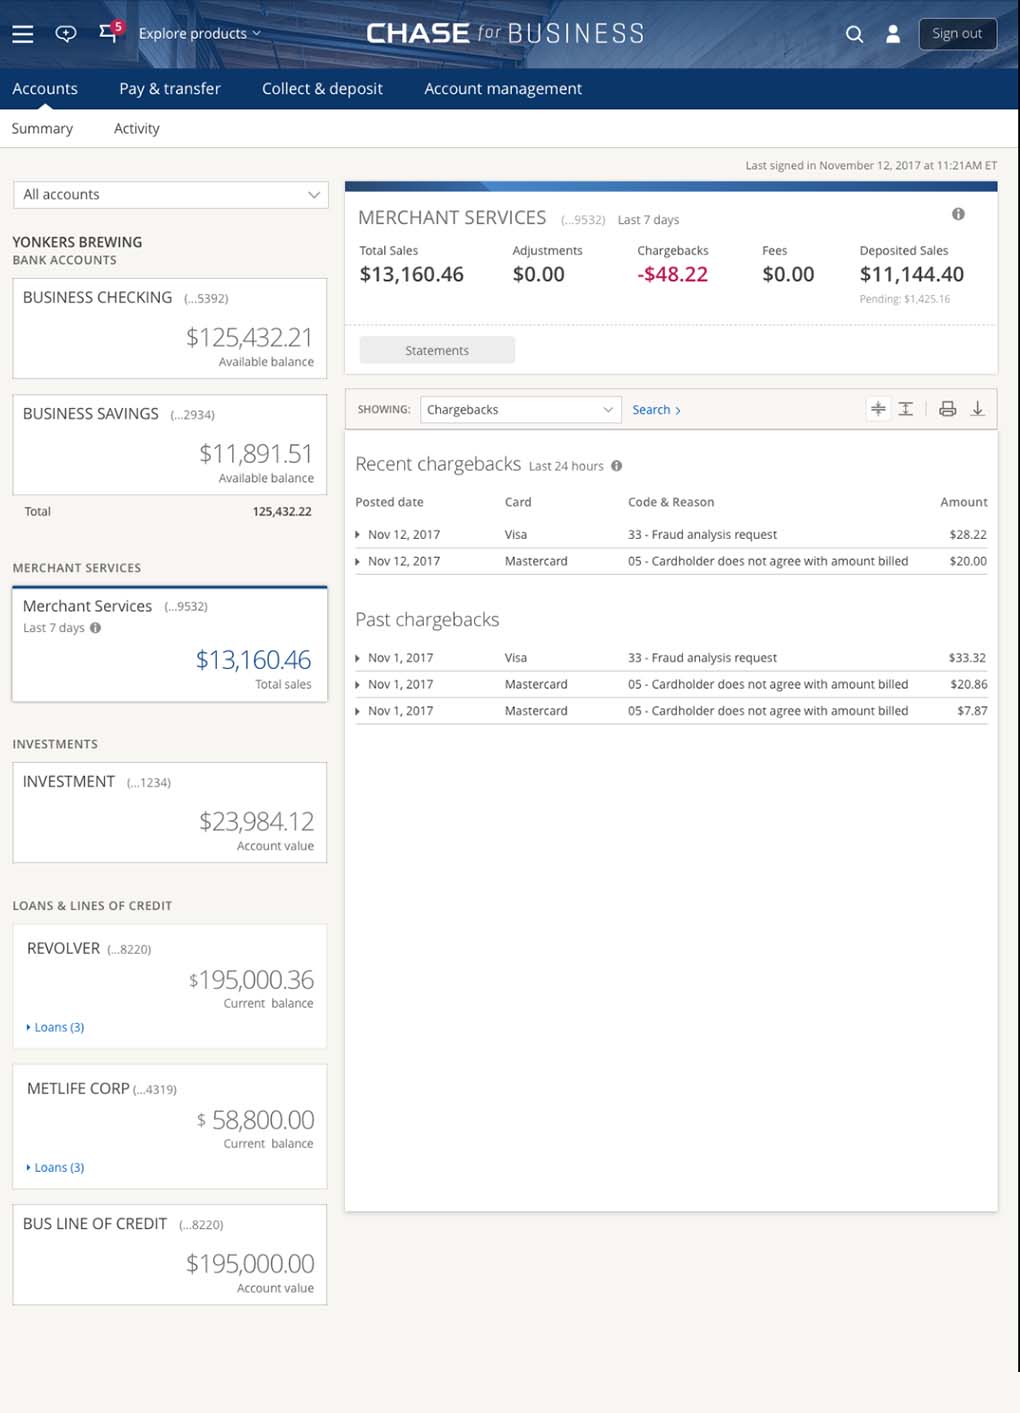The width and height of the screenshot is (1020, 1413).
Task: Click the Code & Reason column header
Action: 671,502
